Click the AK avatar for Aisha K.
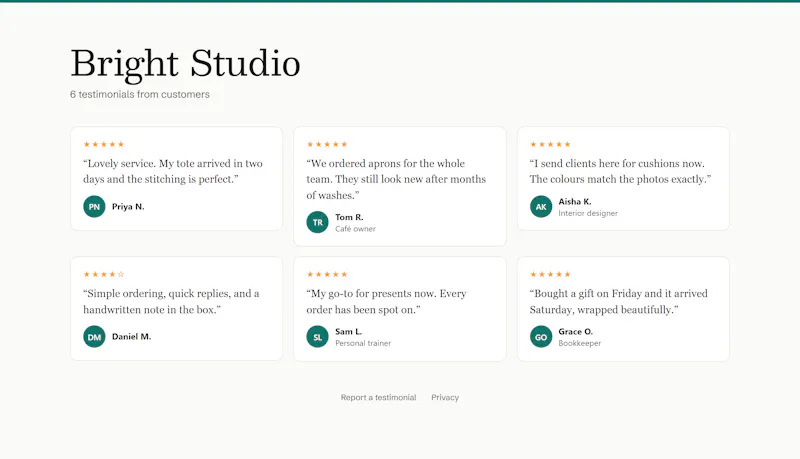 pyautogui.click(x=541, y=207)
